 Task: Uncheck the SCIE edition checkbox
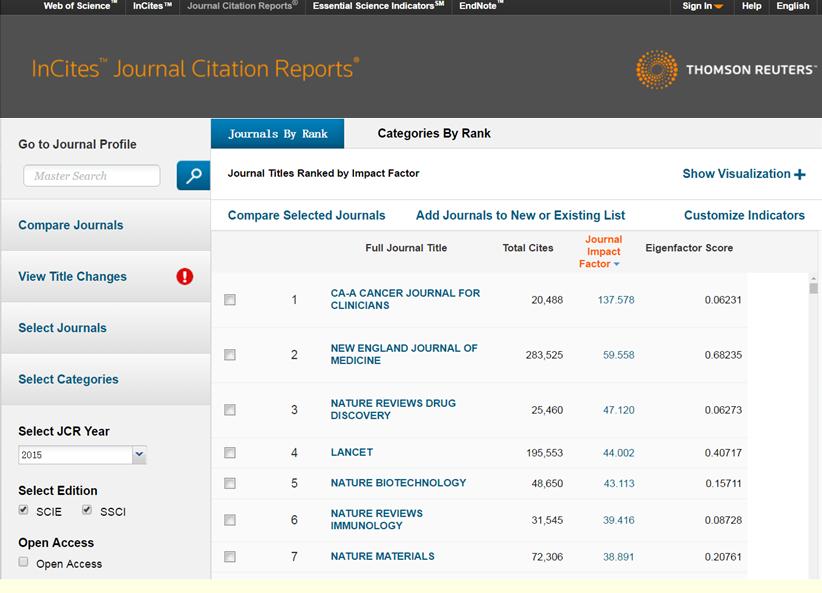point(23,510)
